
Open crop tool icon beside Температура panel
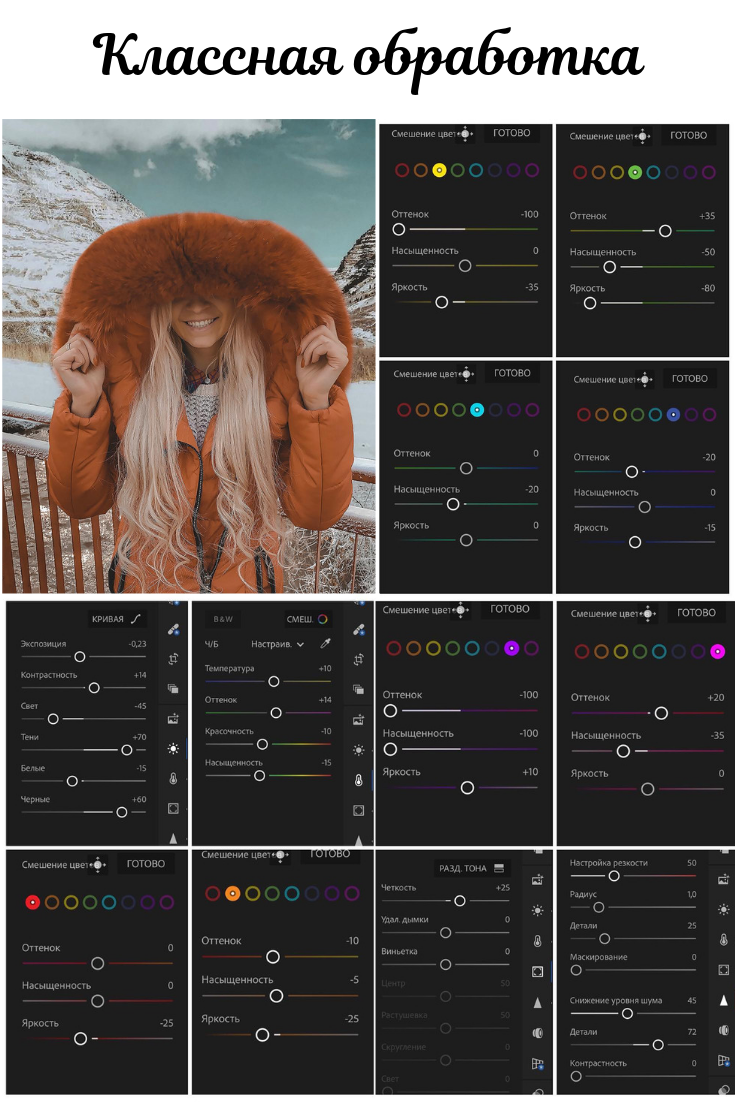click(358, 659)
